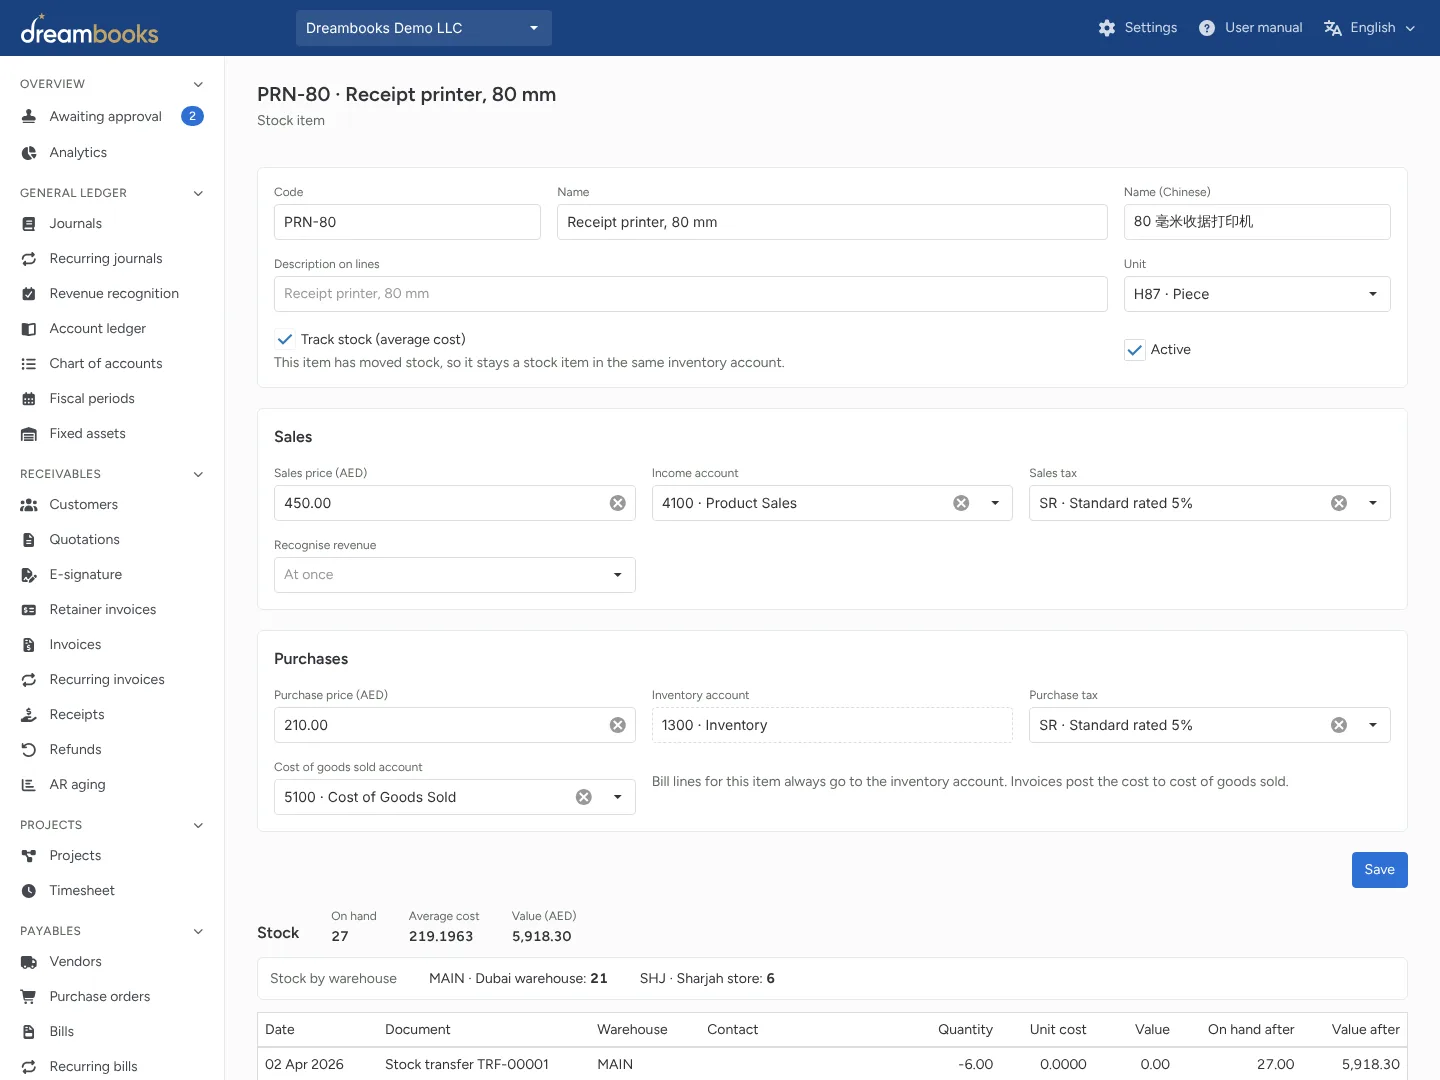Click the Save button

pyautogui.click(x=1379, y=870)
